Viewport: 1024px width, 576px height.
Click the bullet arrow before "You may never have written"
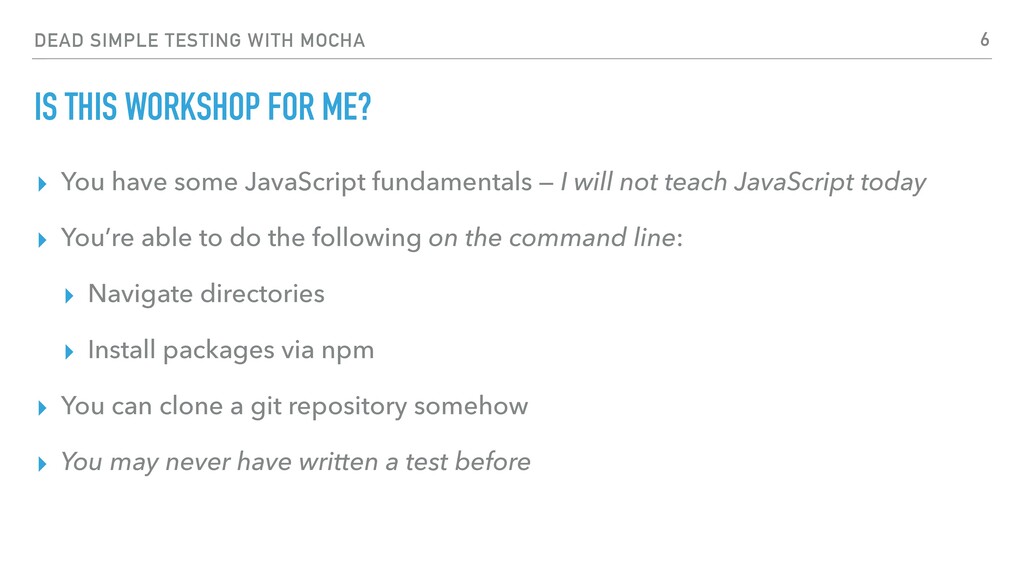(42, 464)
